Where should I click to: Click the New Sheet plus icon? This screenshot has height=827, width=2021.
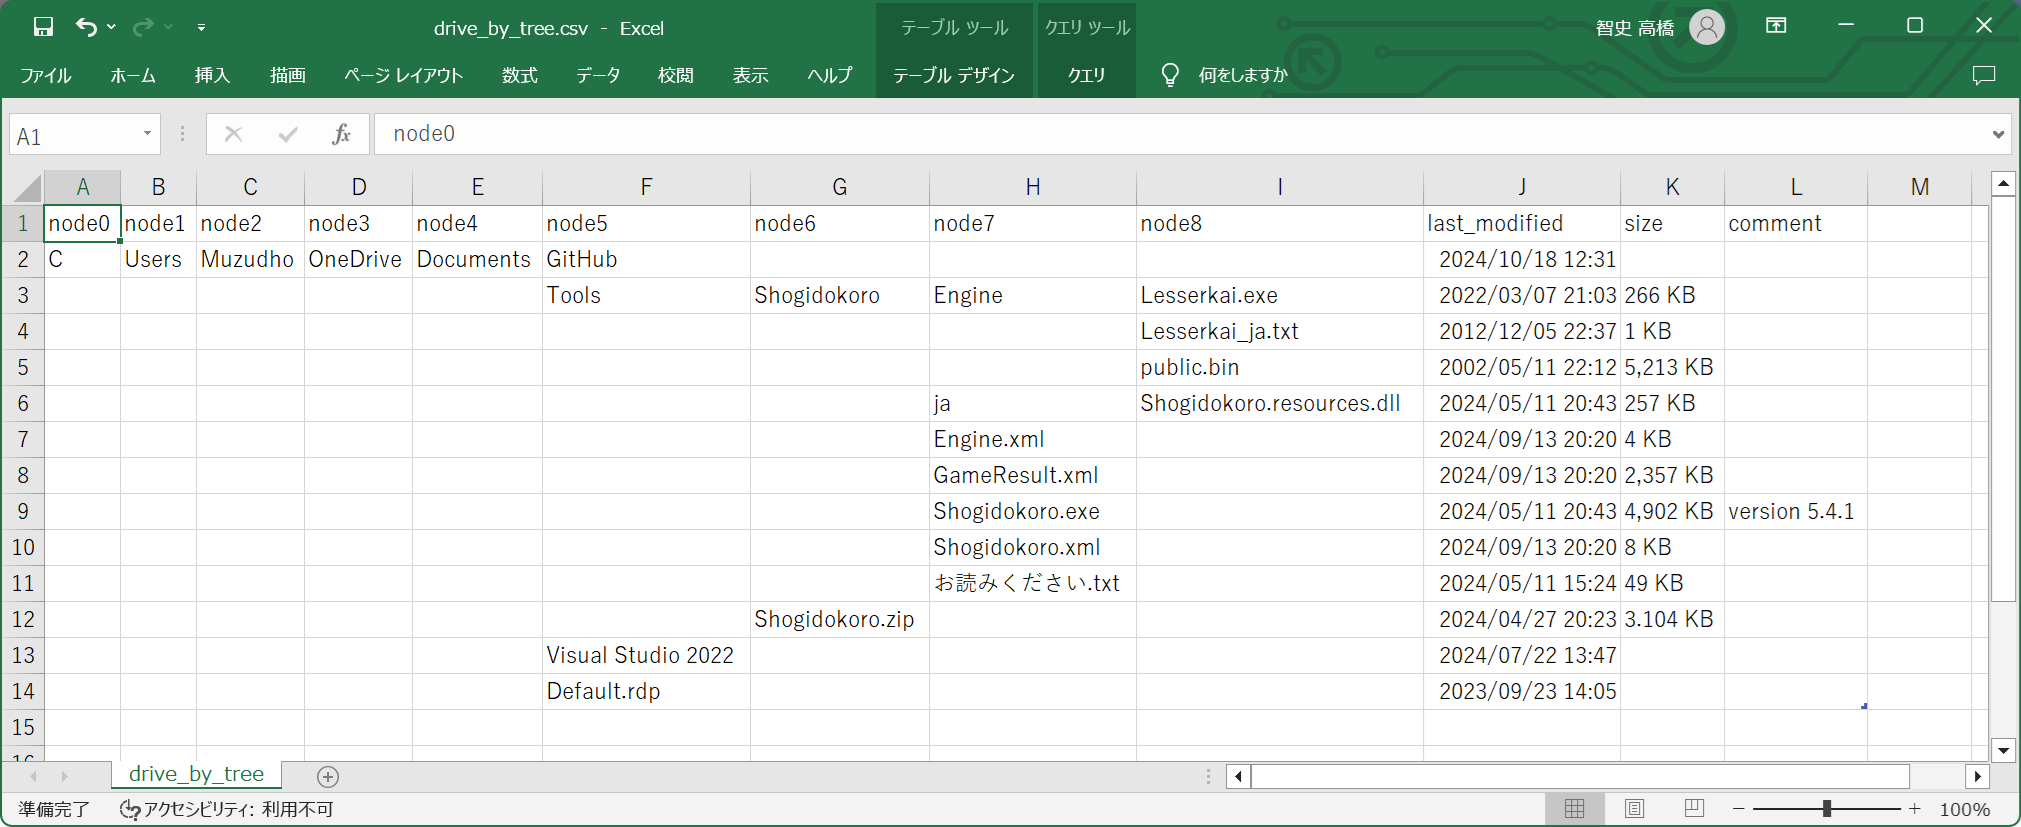328,776
